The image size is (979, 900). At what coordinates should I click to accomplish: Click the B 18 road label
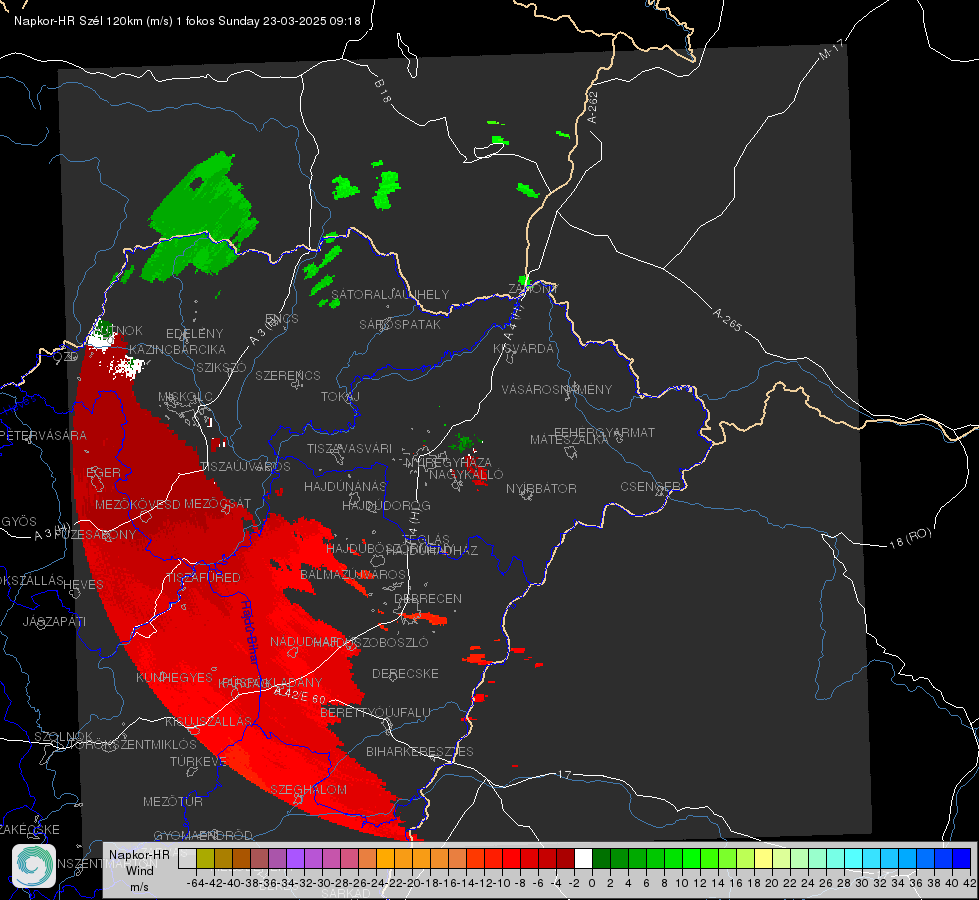tap(382, 91)
